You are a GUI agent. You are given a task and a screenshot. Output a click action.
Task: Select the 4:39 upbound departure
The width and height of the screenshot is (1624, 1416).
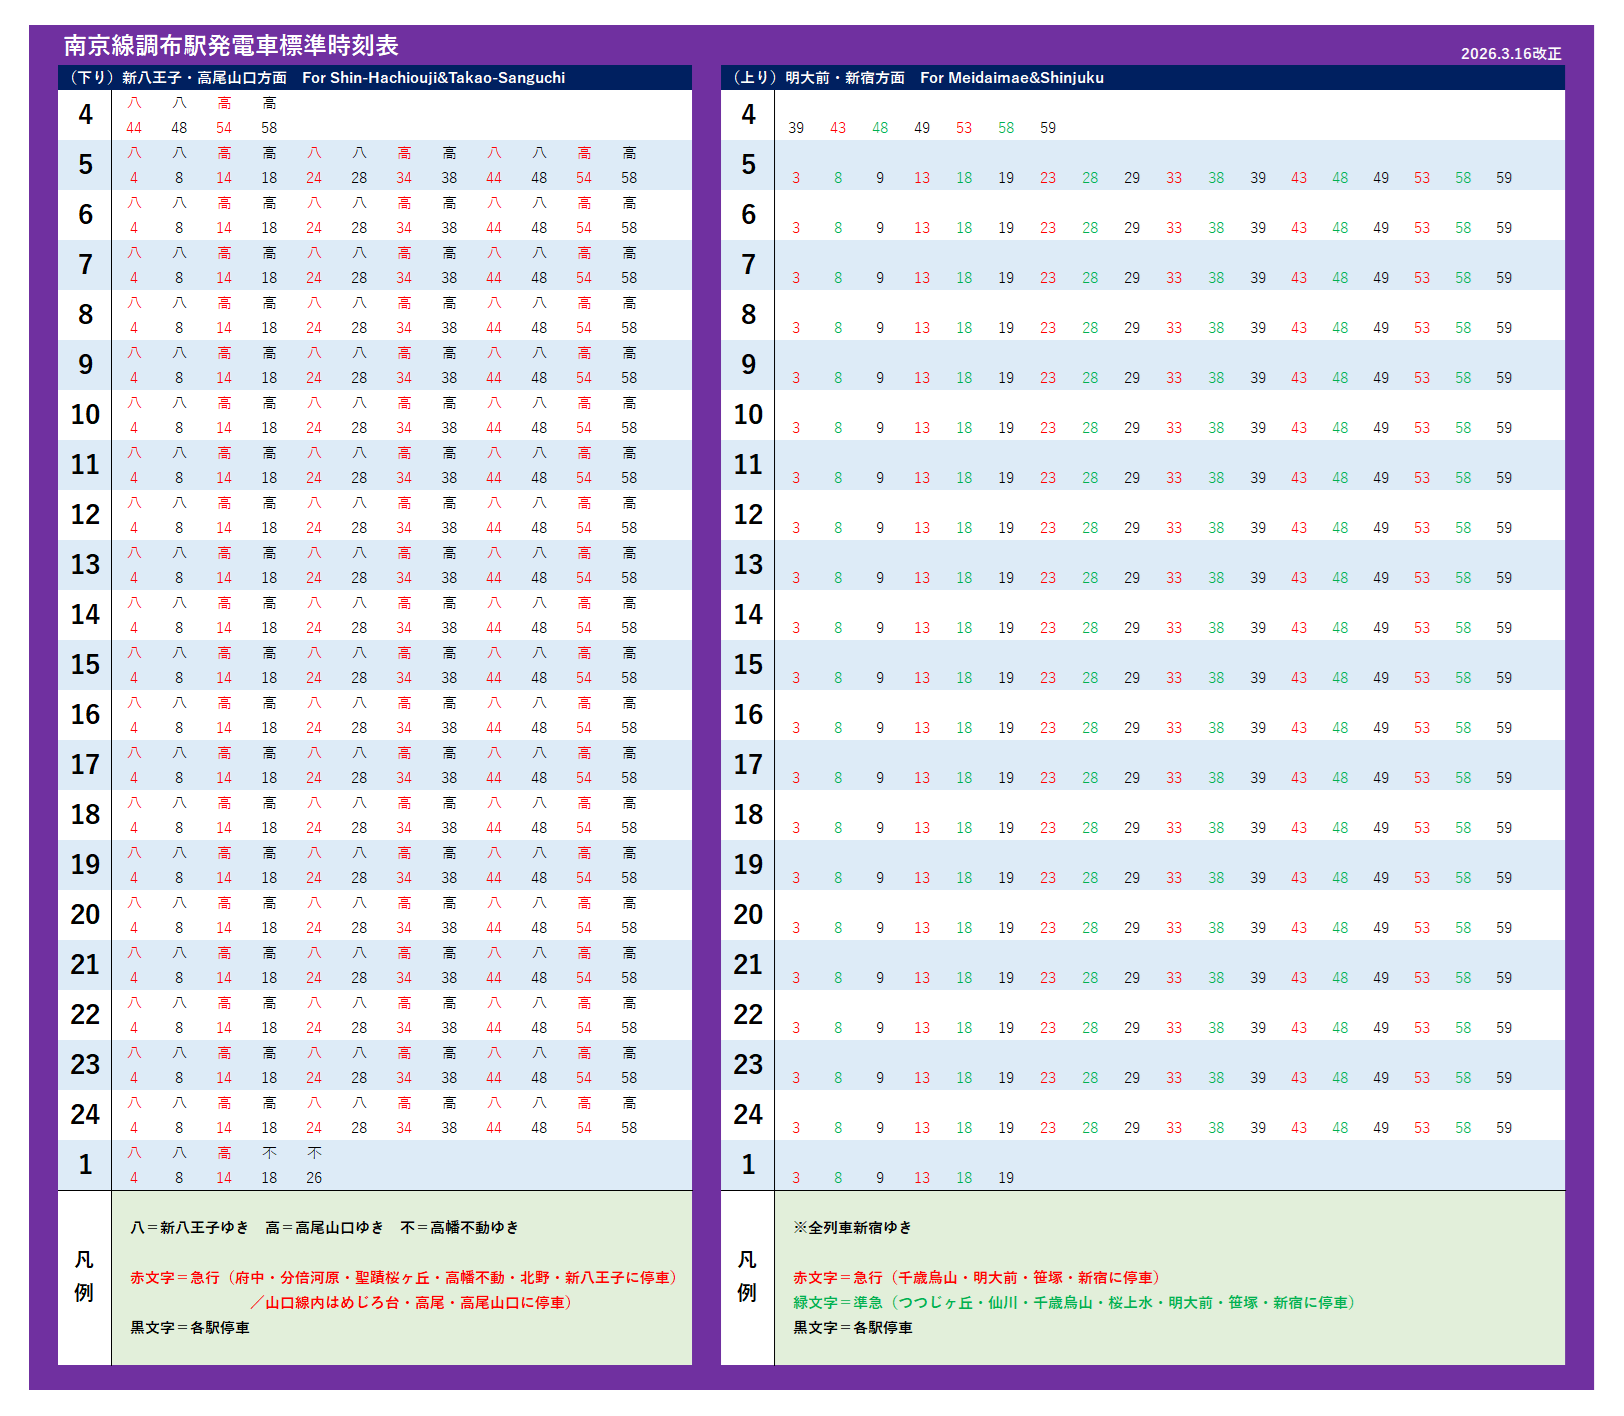pos(796,128)
